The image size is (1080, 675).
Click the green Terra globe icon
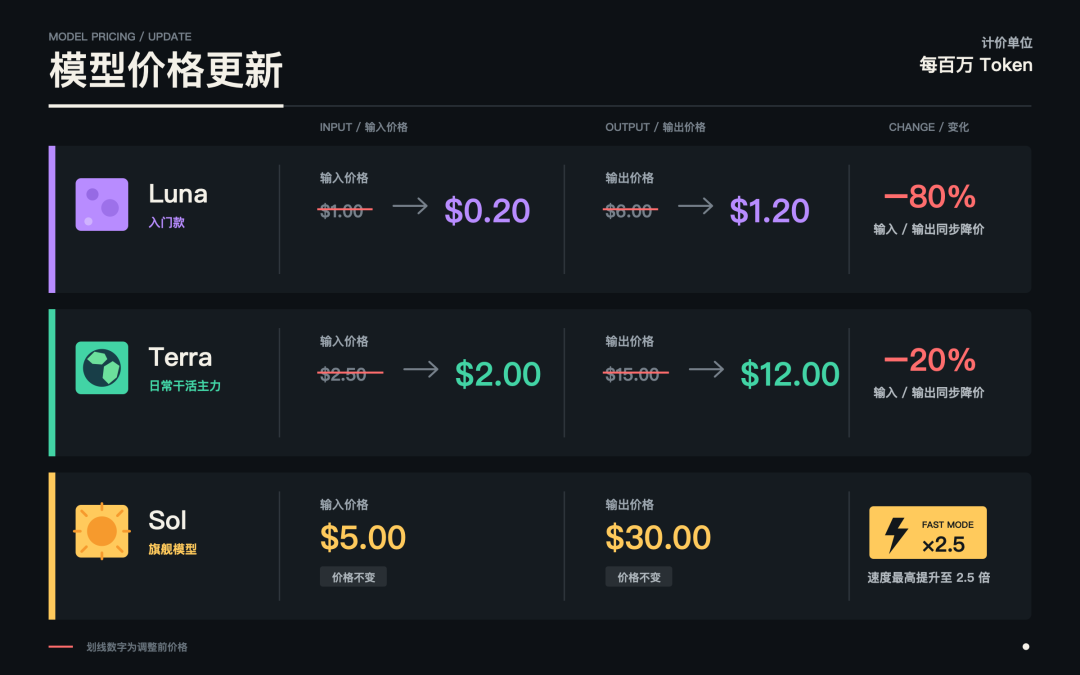(102, 368)
